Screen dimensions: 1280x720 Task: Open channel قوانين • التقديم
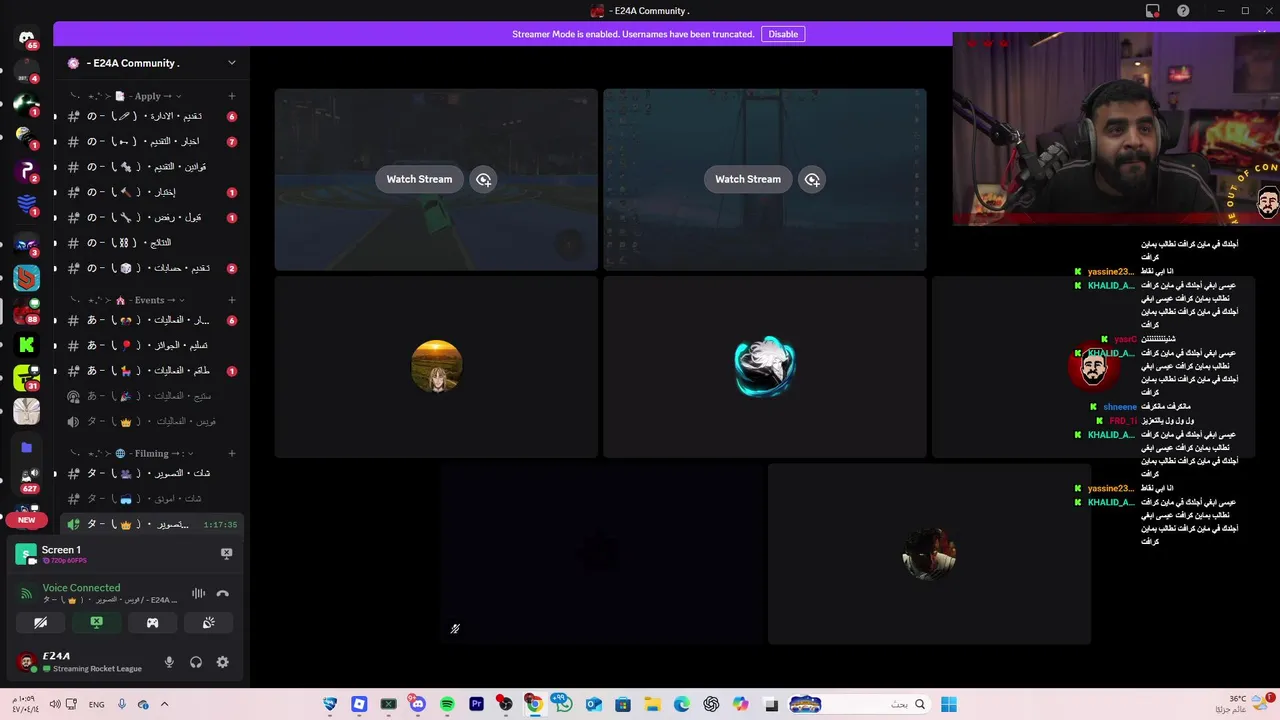click(152, 167)
